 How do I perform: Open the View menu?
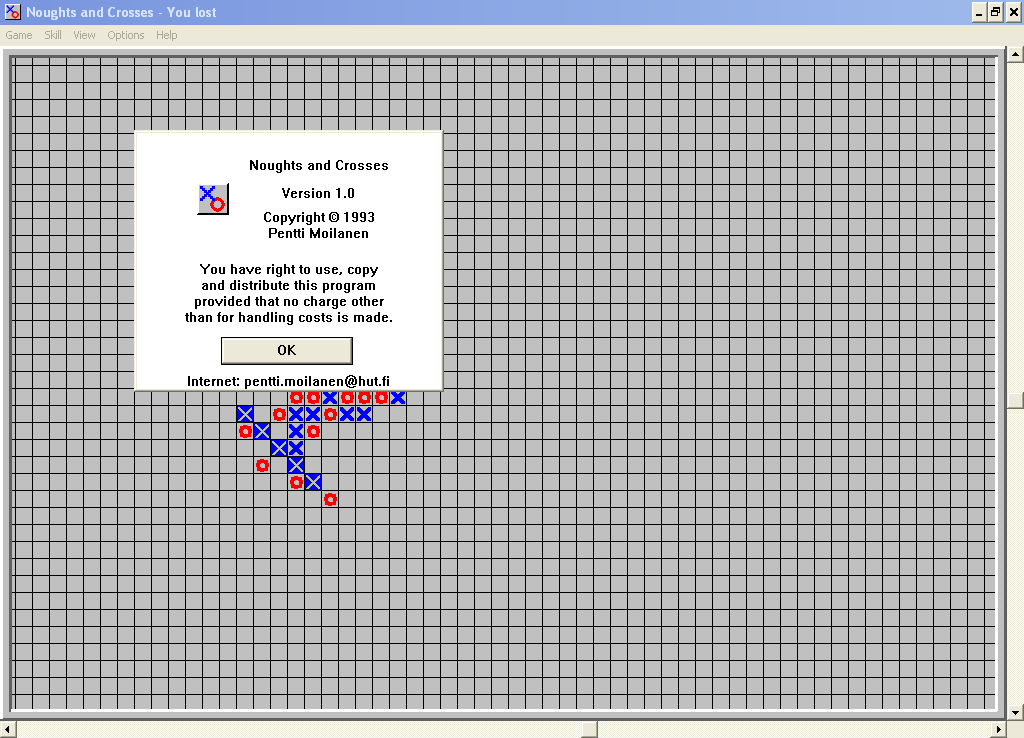click(x=84, y=35)
